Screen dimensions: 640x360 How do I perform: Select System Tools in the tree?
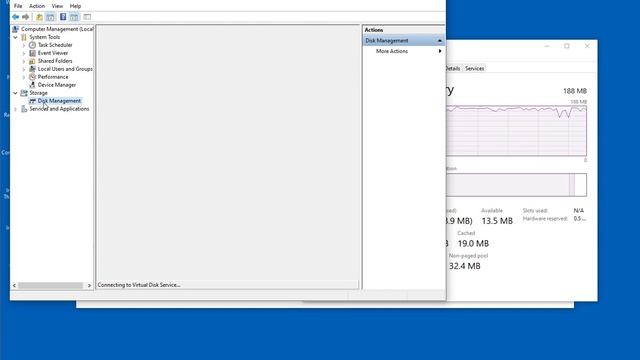pos(44,37)
